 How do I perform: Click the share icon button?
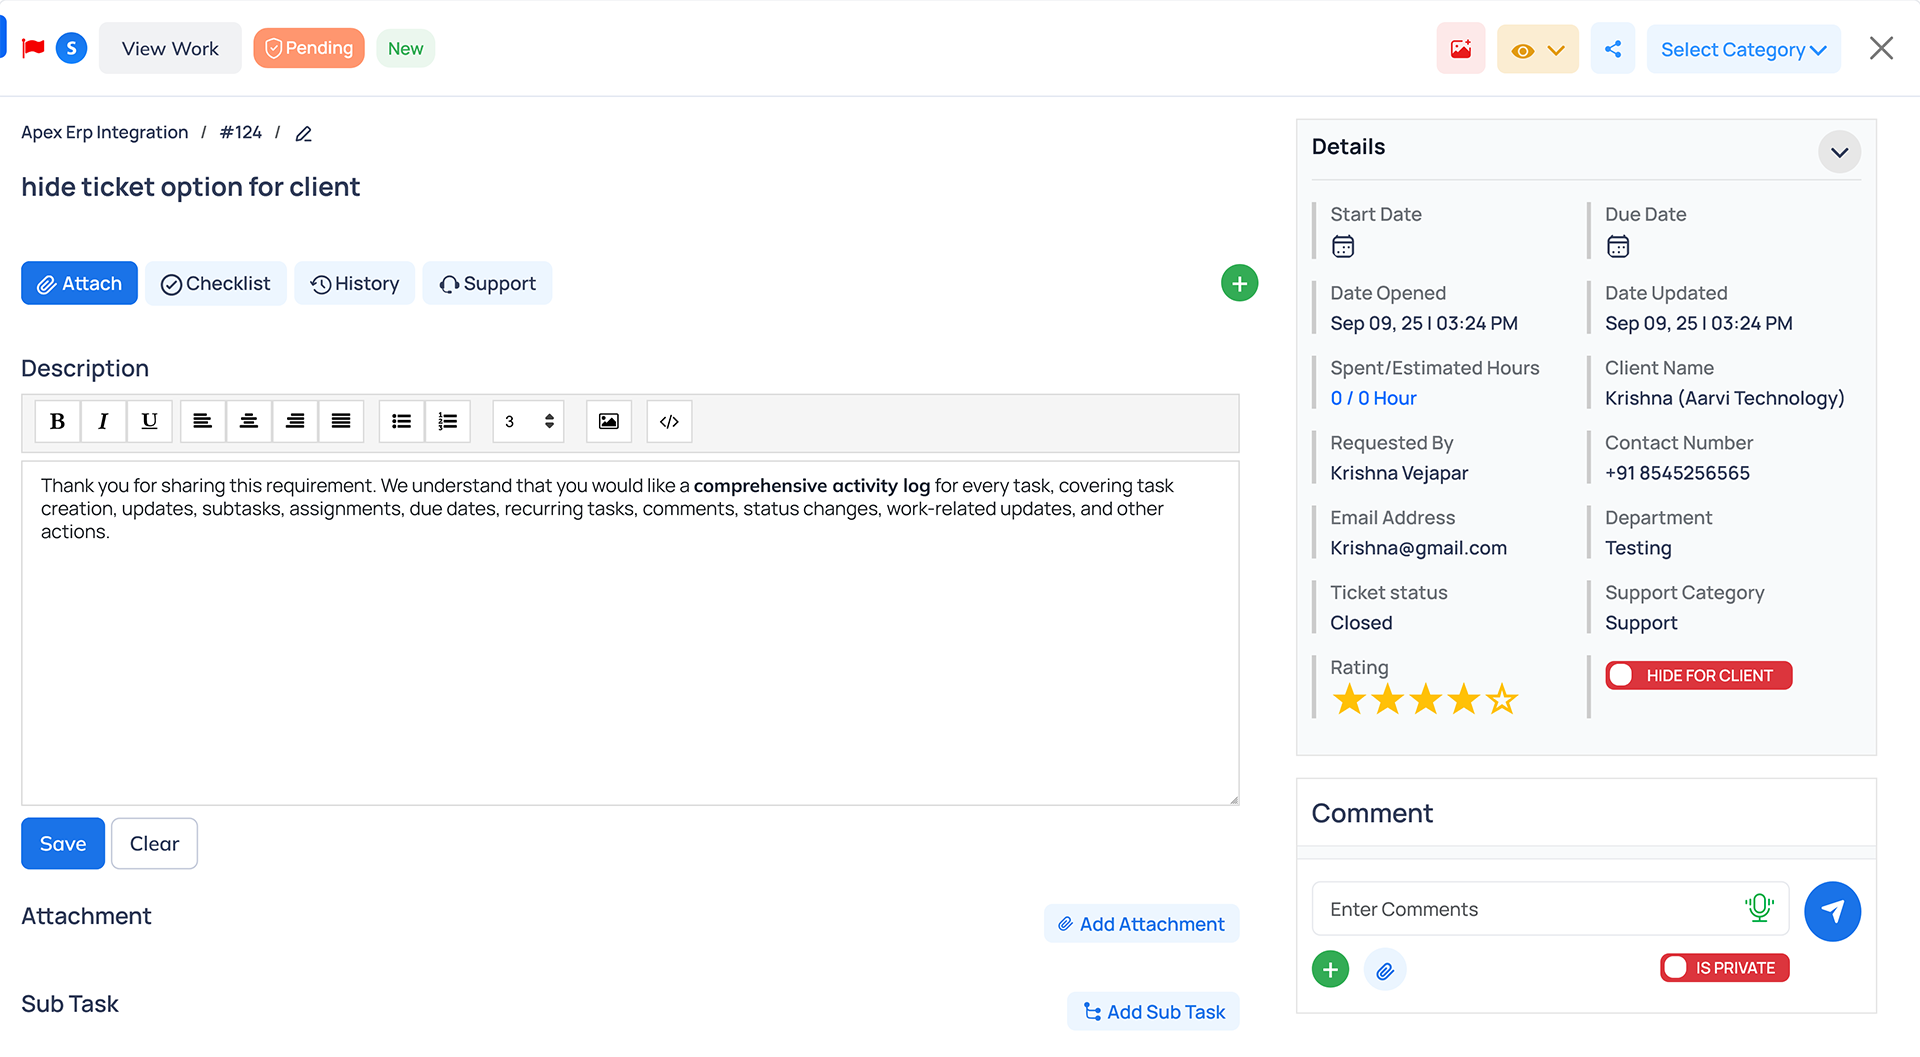click(x=1612, y=49)
